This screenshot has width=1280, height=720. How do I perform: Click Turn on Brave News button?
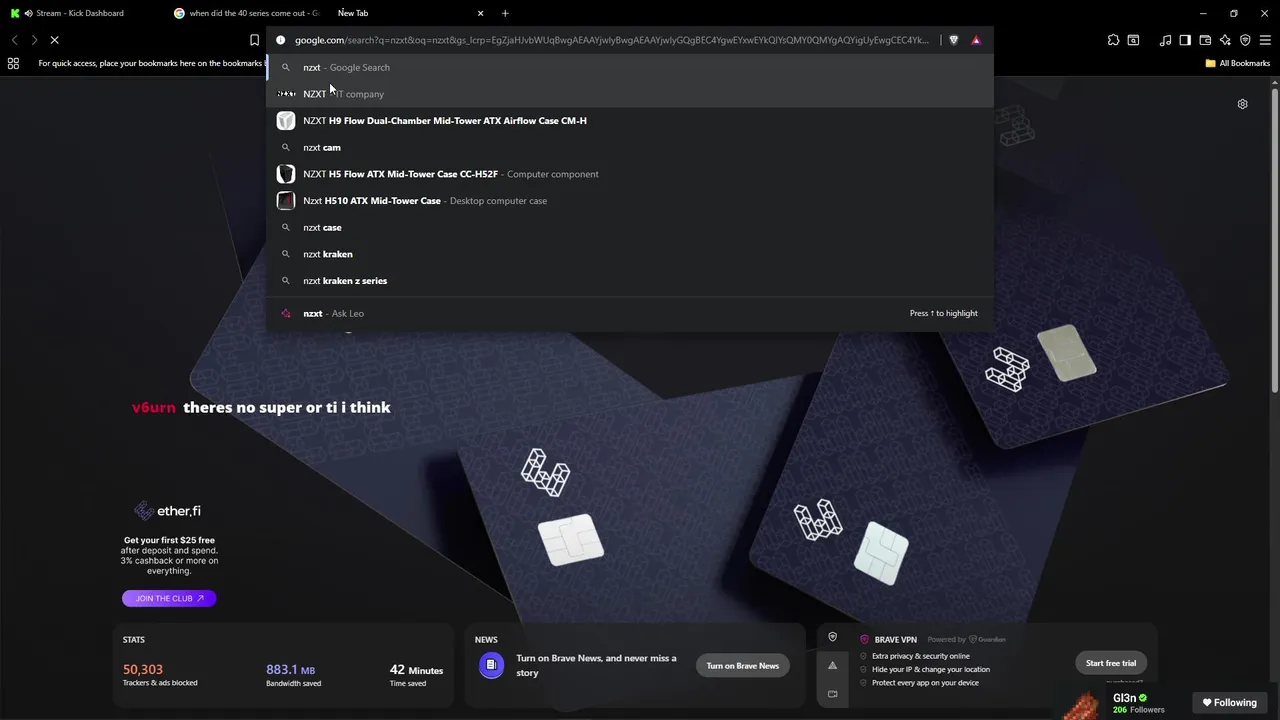coord(742,665)
